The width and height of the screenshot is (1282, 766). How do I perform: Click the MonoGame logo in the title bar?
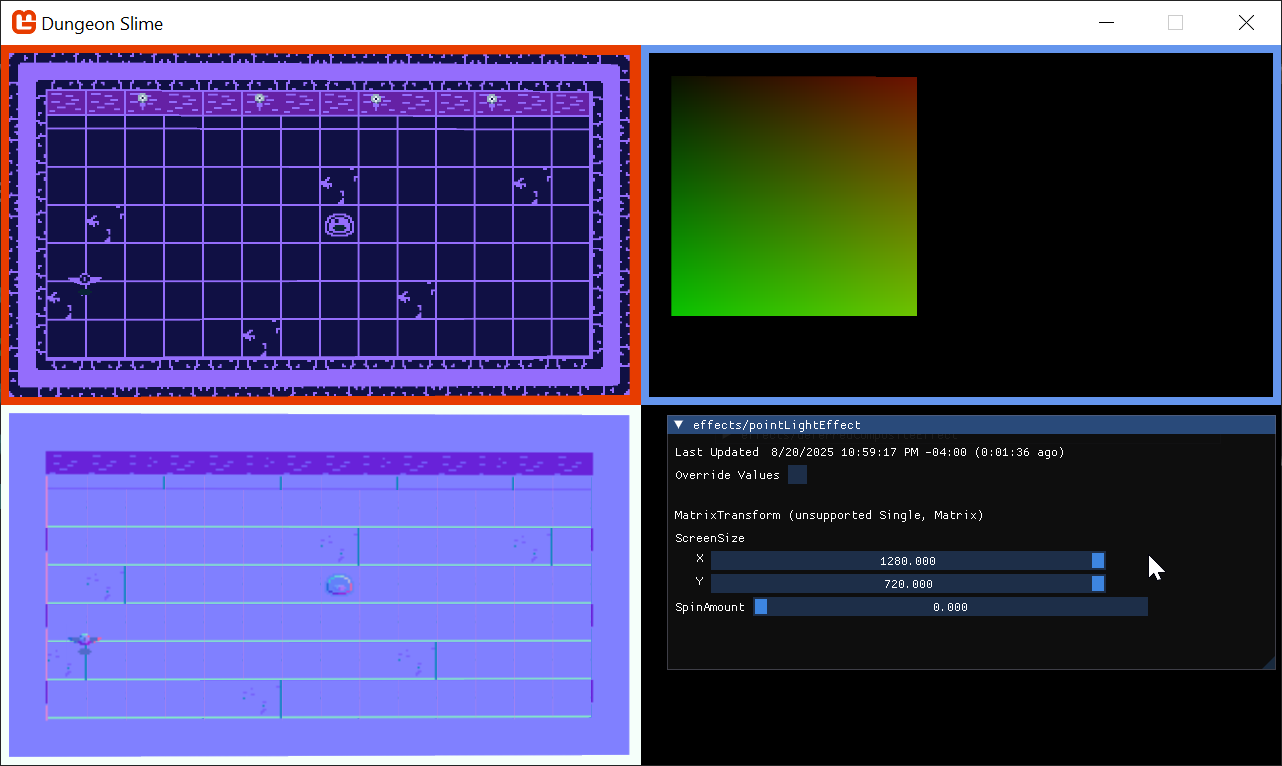click(24, 22)
